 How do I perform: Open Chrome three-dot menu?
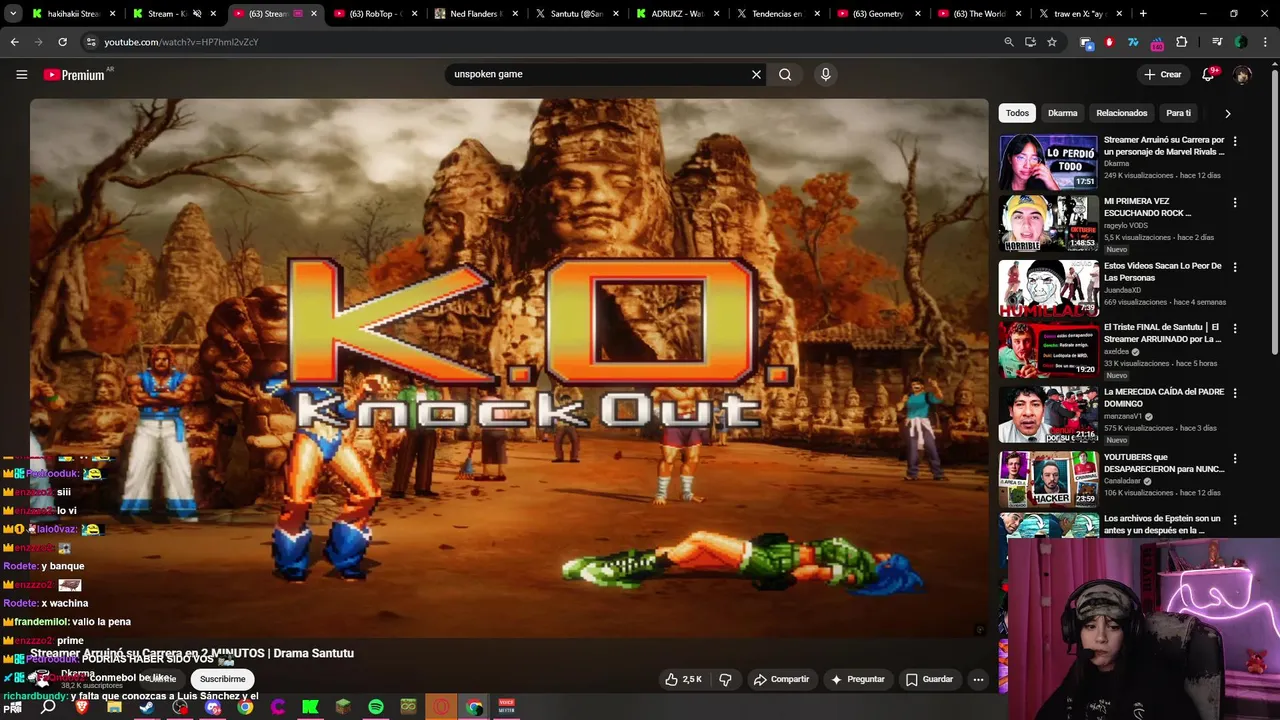[x=1264, y=42]
